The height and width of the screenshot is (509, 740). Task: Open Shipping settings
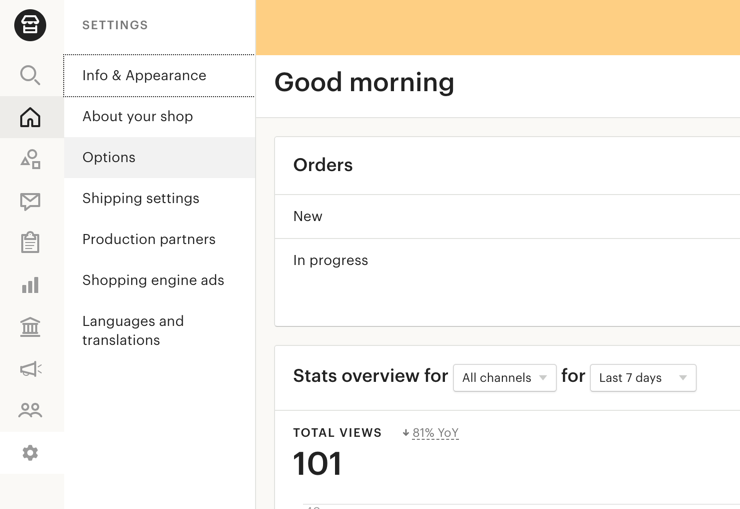(141, 199)
